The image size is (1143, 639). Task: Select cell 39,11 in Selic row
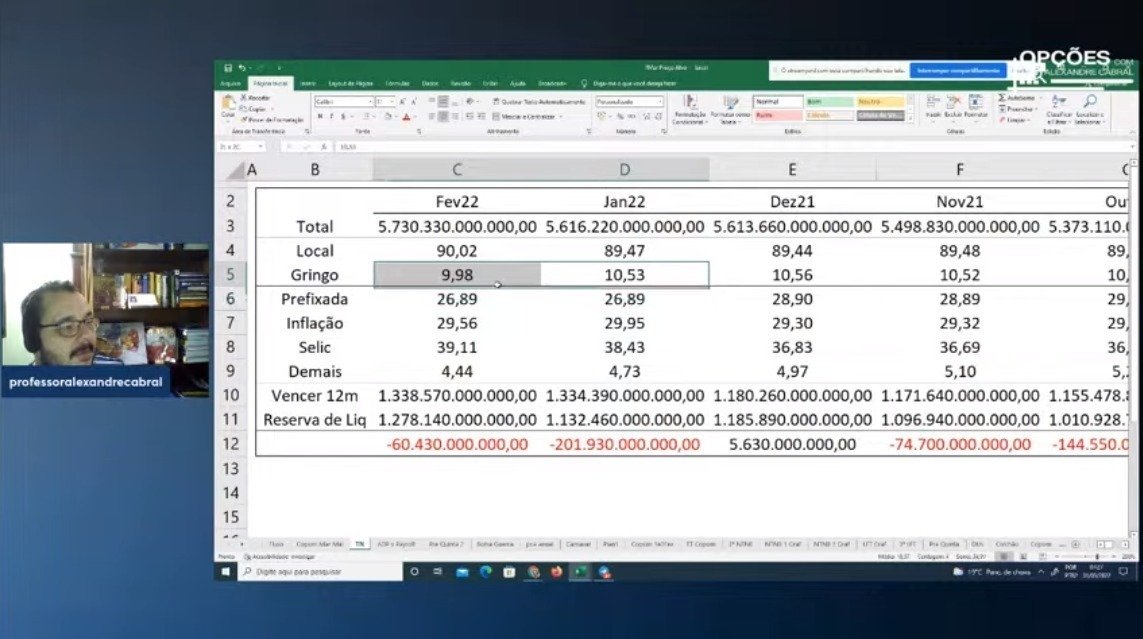[x=457, y=347]
